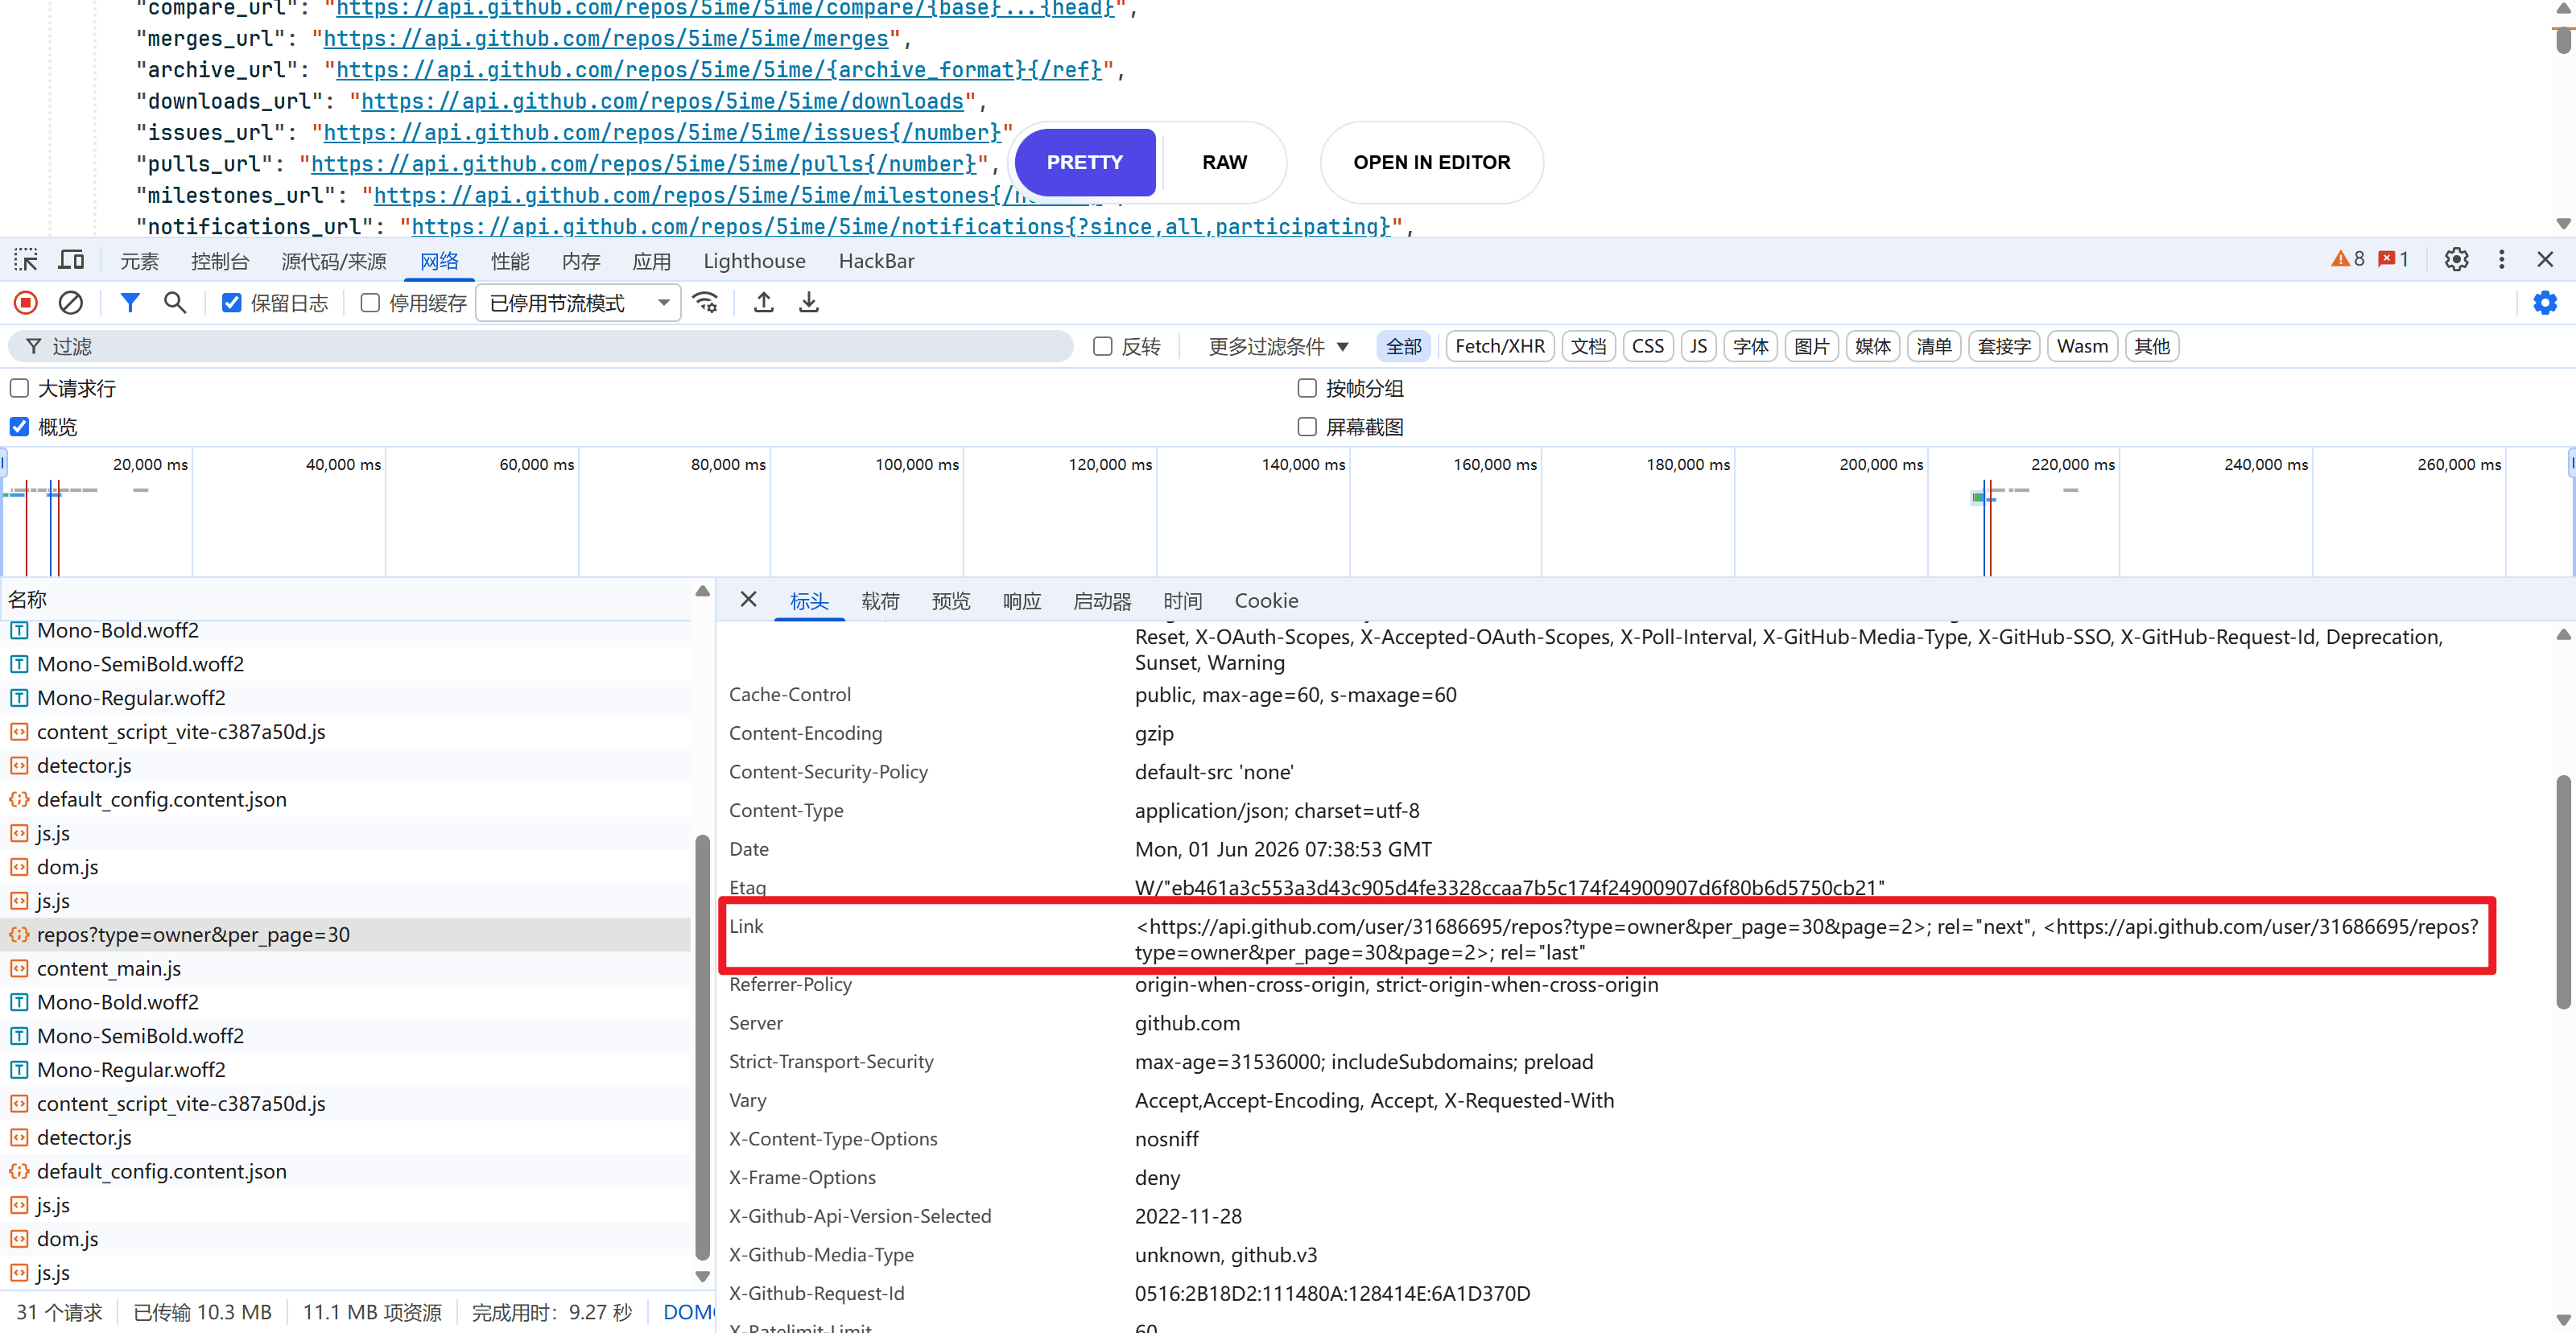Toggle device toolbar emulation icon
The height and width of the screenshot is (1333, 2576).
(71, 260)
